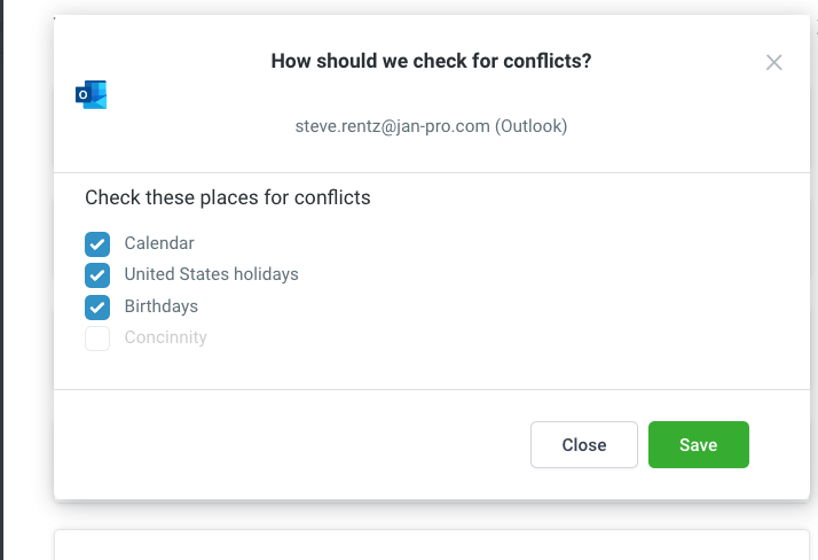Click the white card below the dialog
The width and height of the screenshot is (818, 560).
(x=431, y=545)
